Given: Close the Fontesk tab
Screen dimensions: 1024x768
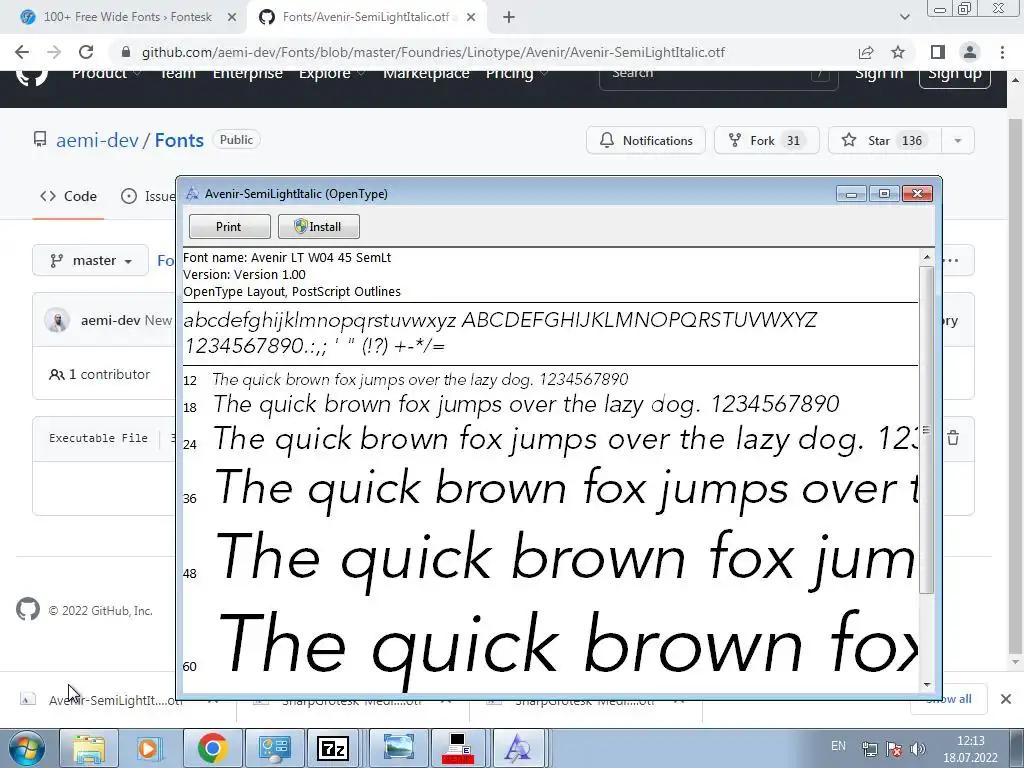Looking at the screenshot, I should [231, 18].
